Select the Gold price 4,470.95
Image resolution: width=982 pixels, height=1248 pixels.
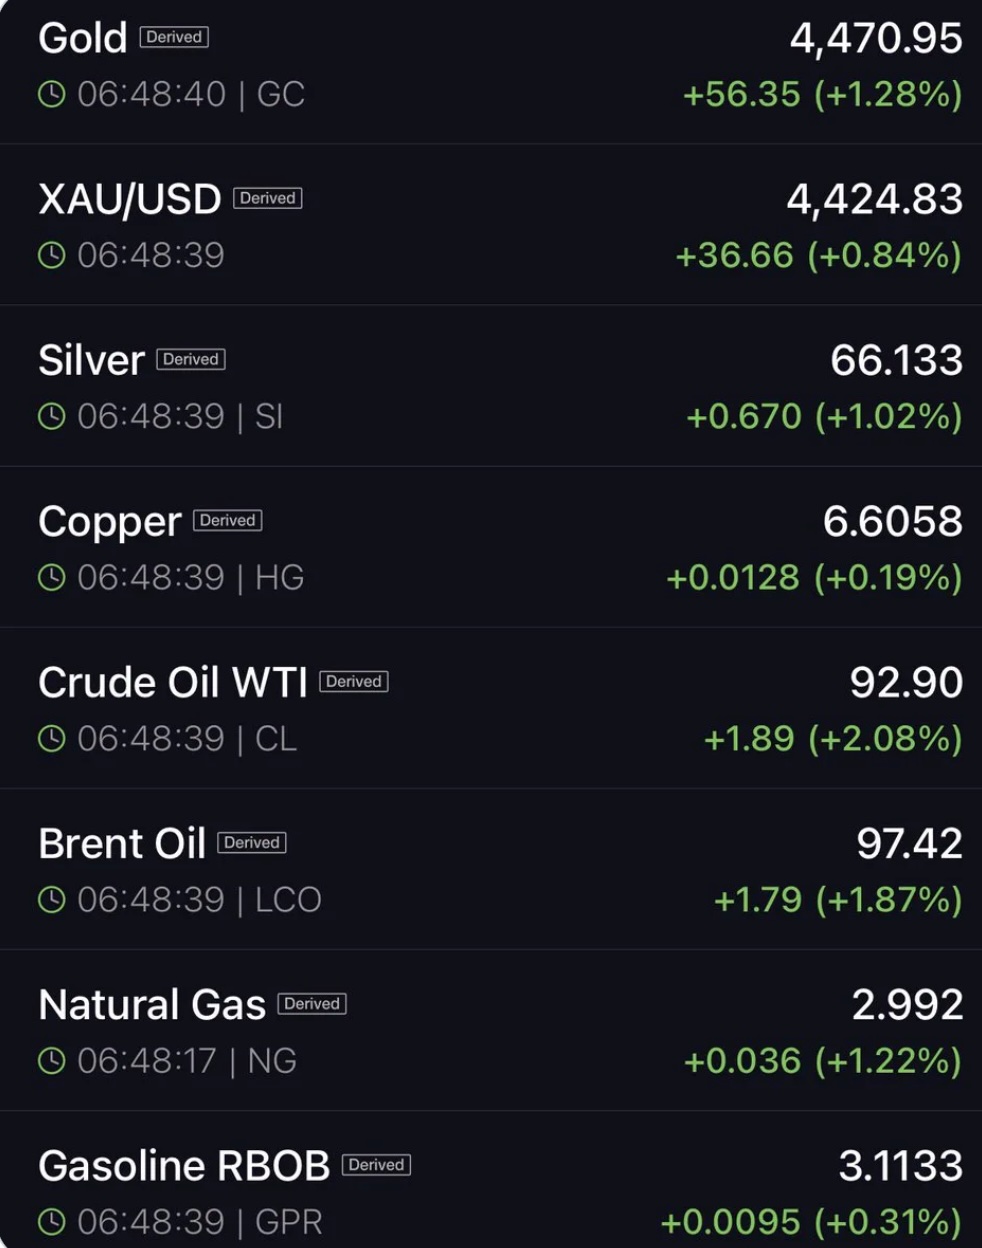876,39
